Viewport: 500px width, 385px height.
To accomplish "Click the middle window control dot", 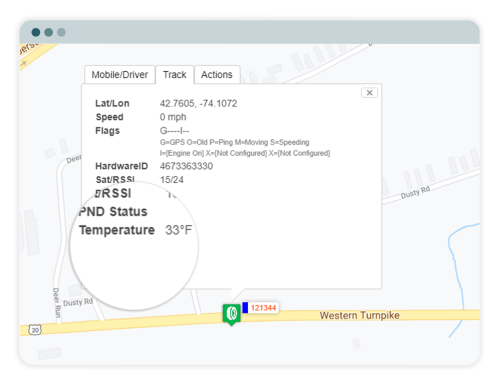I will pyautogui.click(x=49, y=32).
